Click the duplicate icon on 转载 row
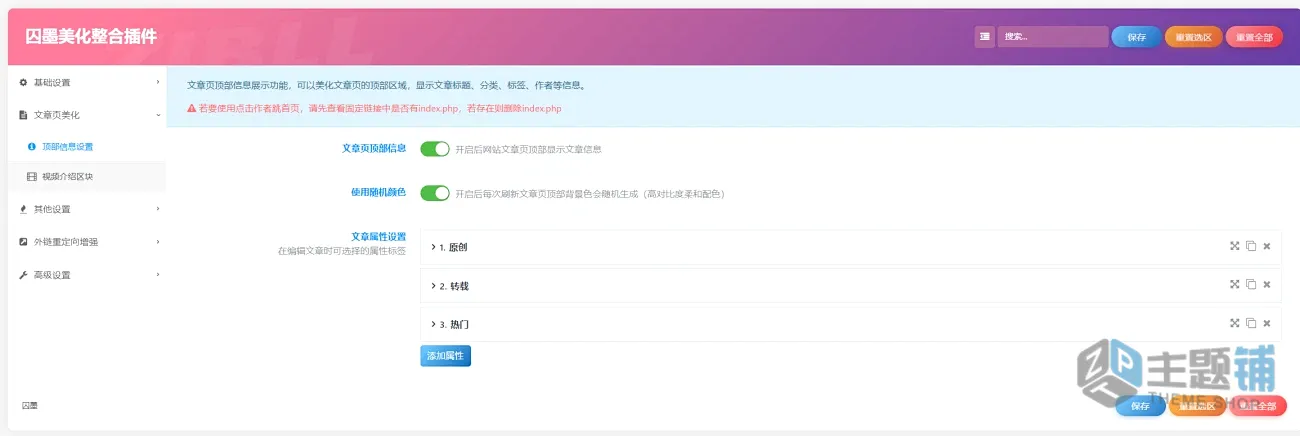Image resolution: width=1300 pixels, height=436 pixels. click(1250, 284)
